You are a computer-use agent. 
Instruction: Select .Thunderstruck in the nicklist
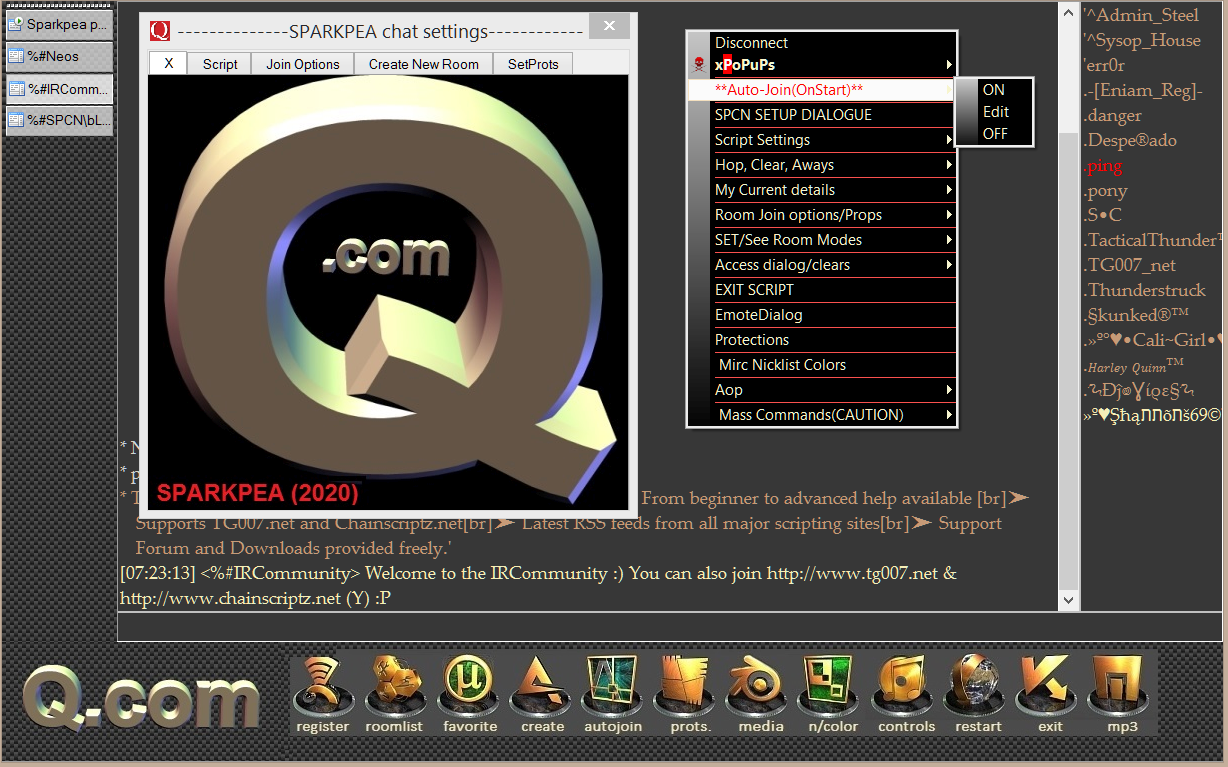click(1145, 290)
